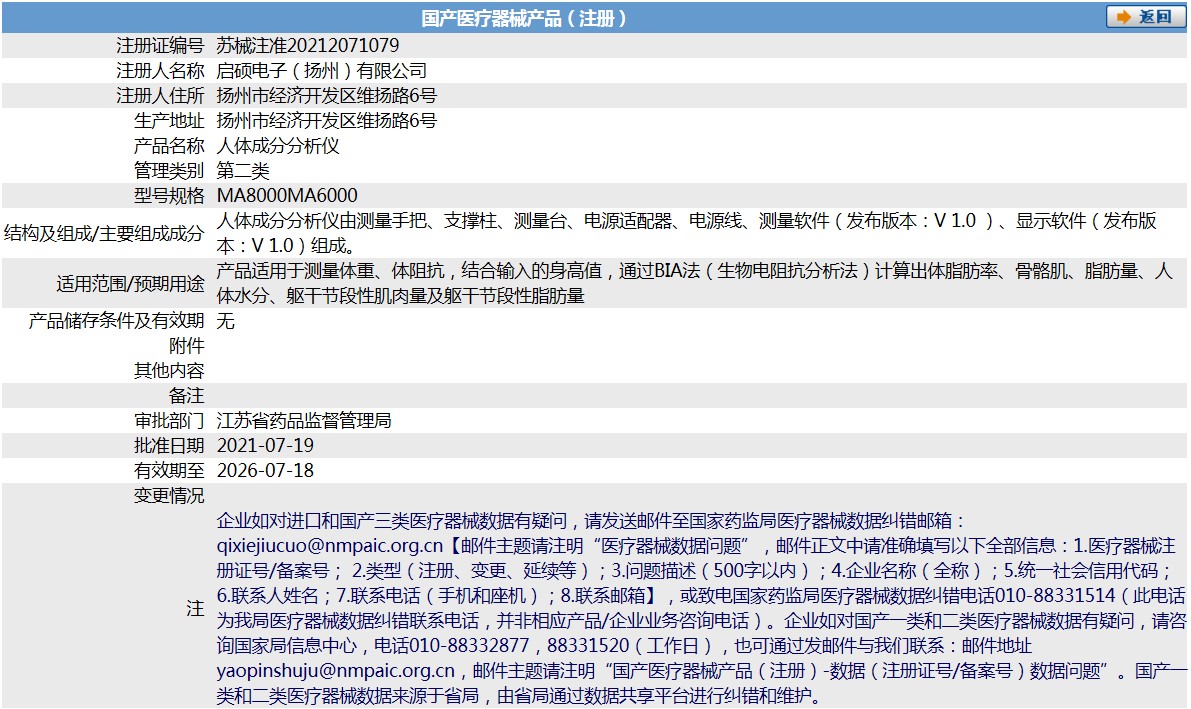This screenshot has width=1191, height=709.
Task: Select the composition text starting 人体成分分析仪由测量手把
Action: tap(687, 233)
